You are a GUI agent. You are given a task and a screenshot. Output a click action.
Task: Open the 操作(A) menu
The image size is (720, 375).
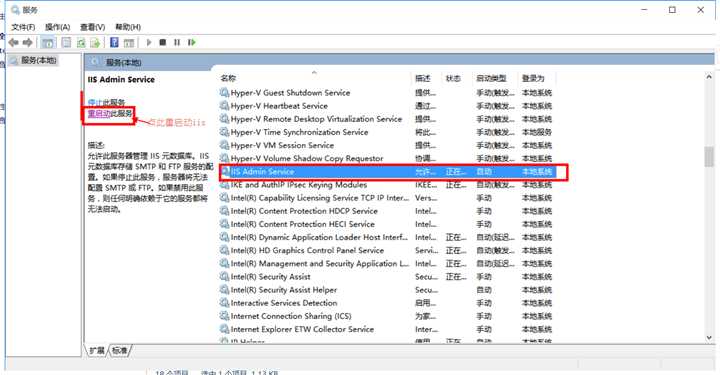[x=57, y=27]
